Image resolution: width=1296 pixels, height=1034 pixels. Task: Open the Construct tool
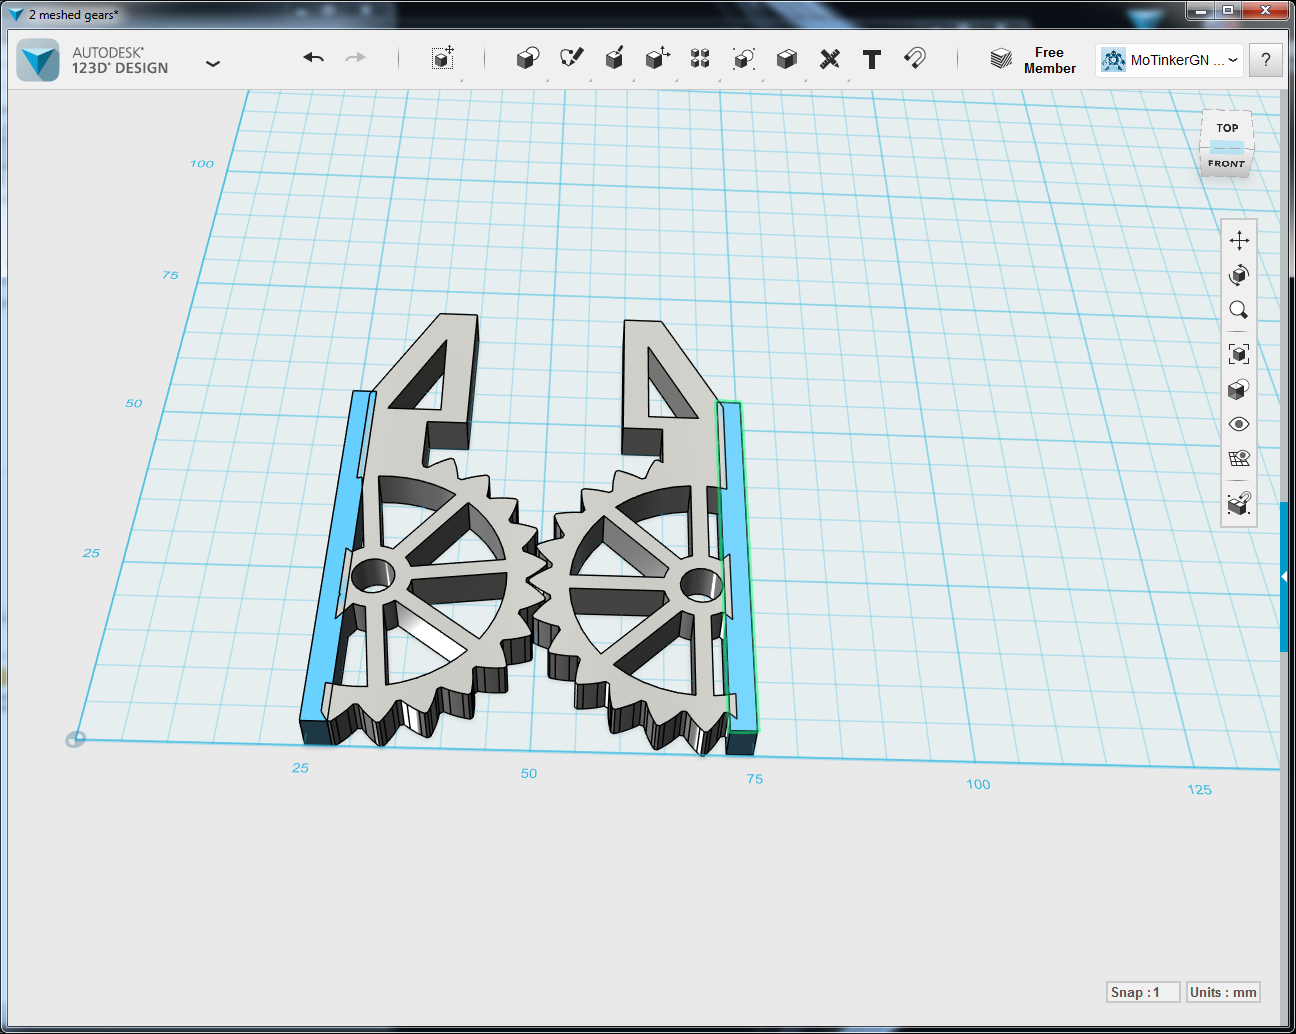(613, 58)
